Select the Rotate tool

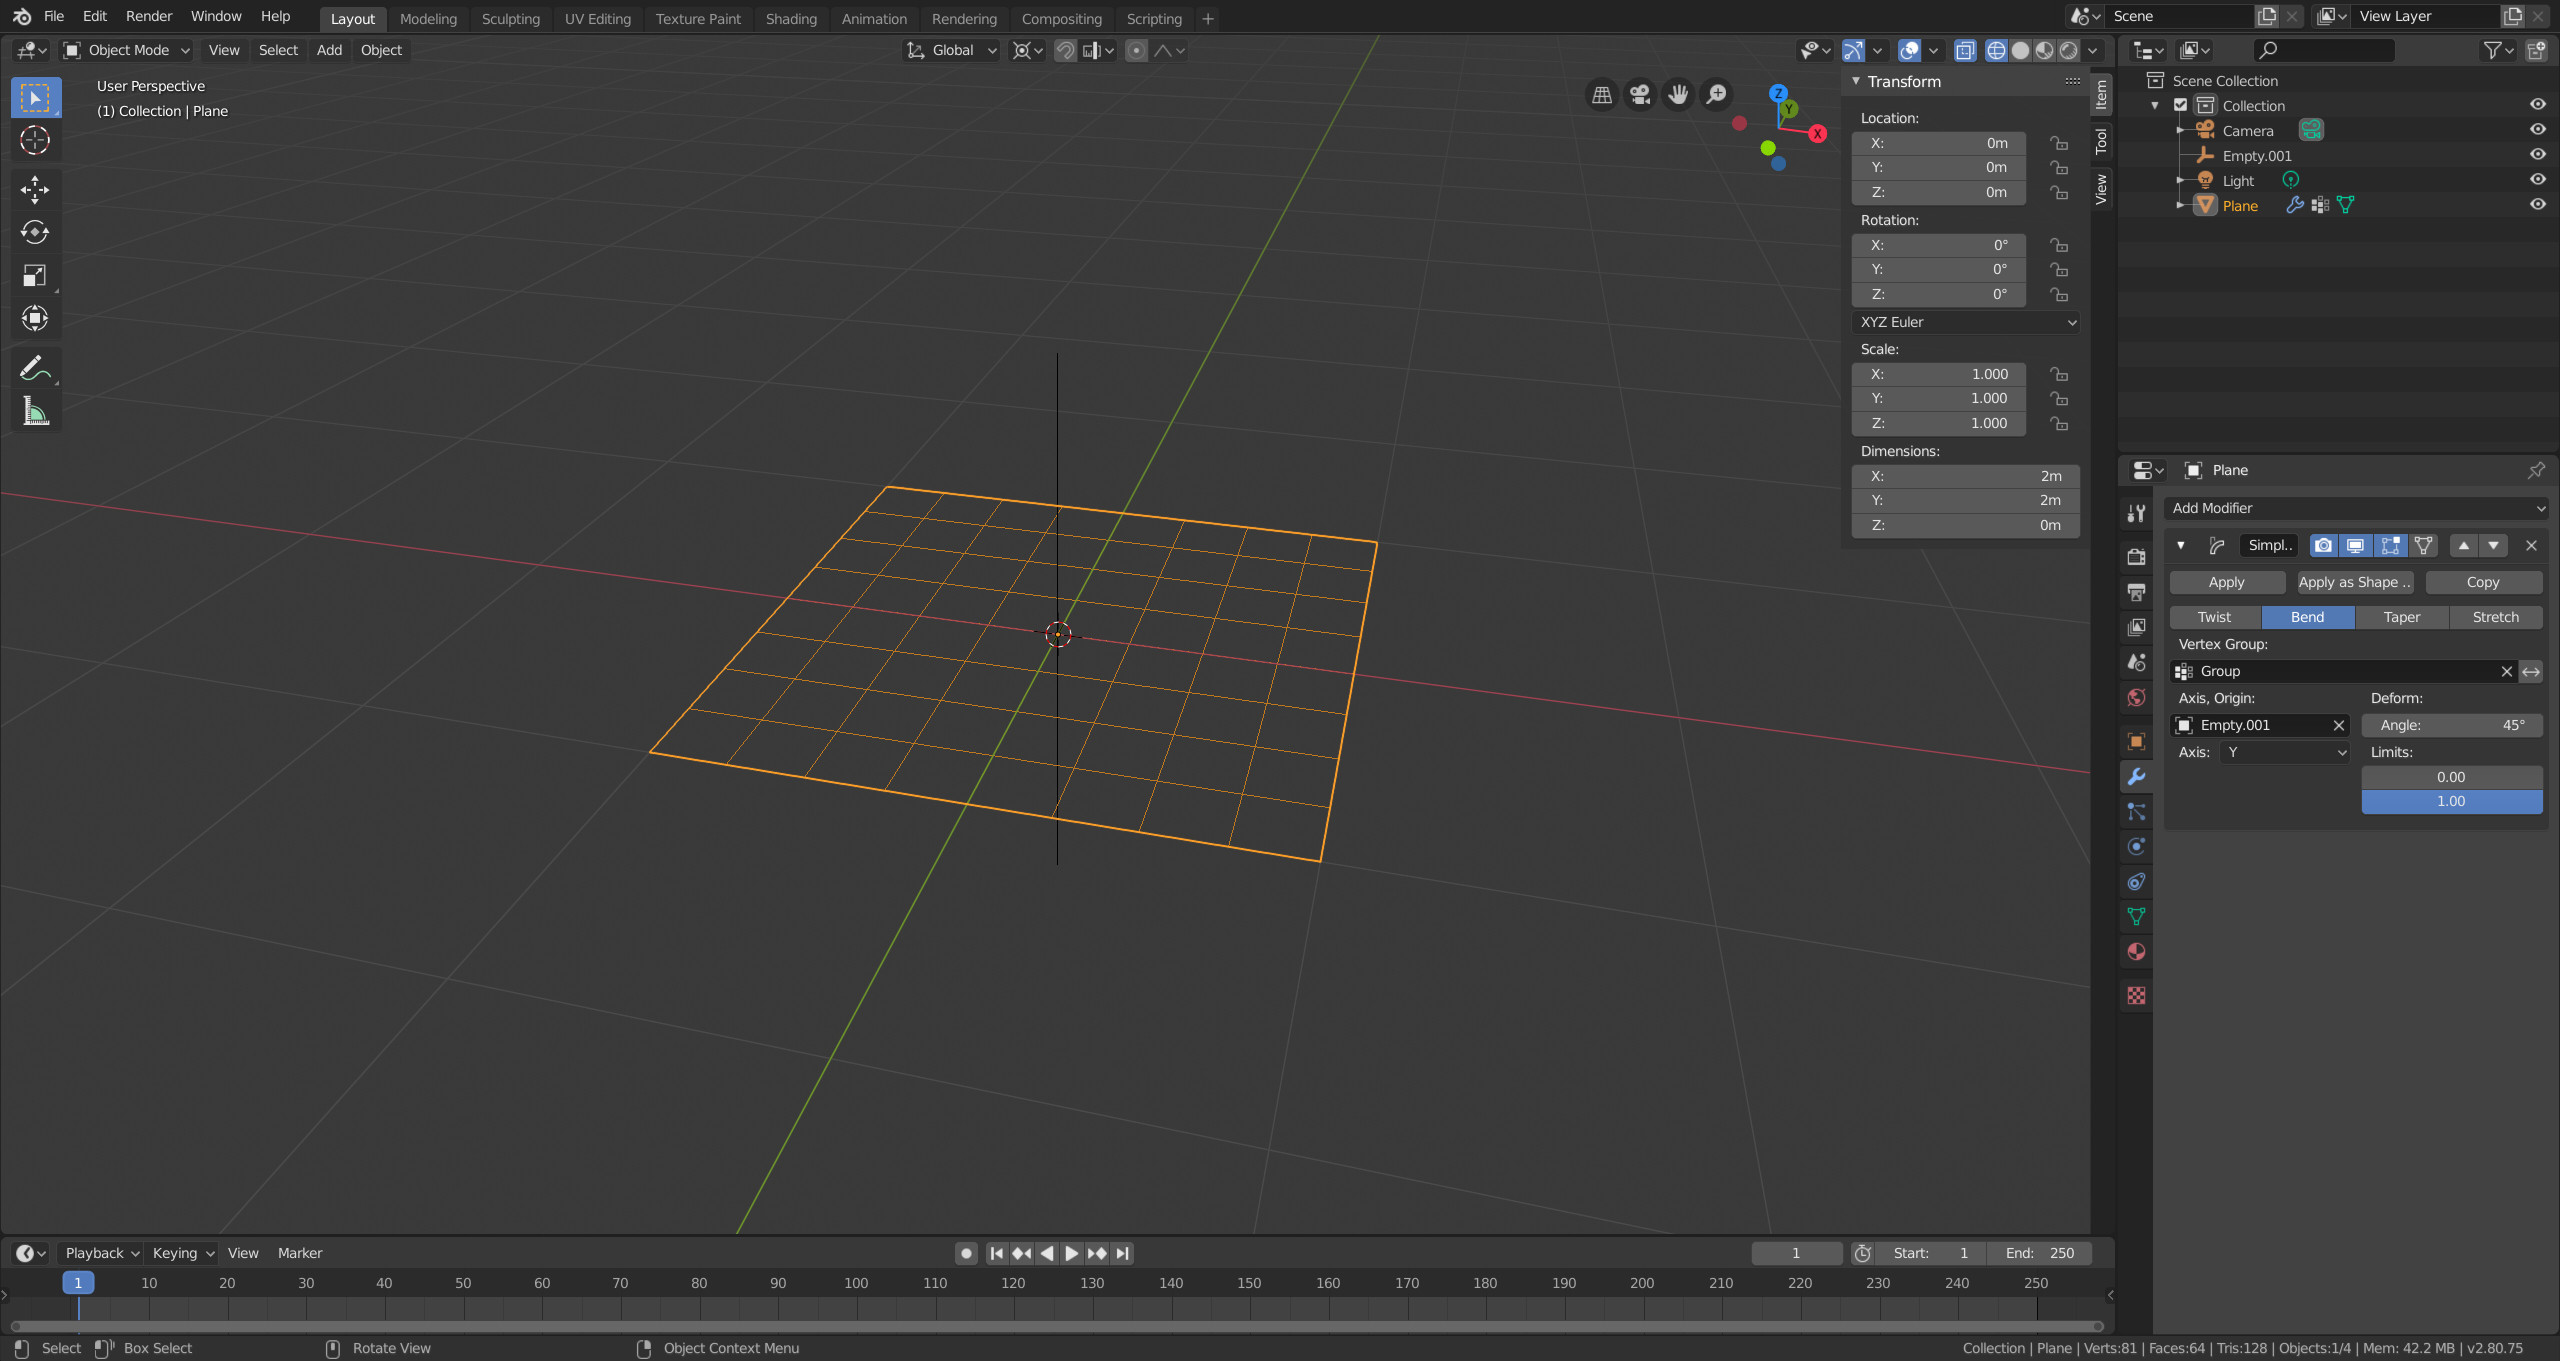(x=35, y=233)
